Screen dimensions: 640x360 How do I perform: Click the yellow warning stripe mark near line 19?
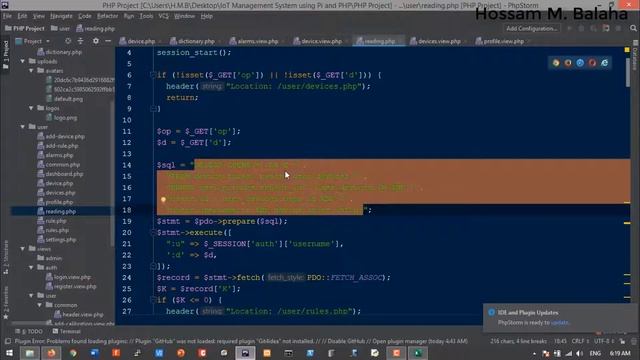coord(627,223)
